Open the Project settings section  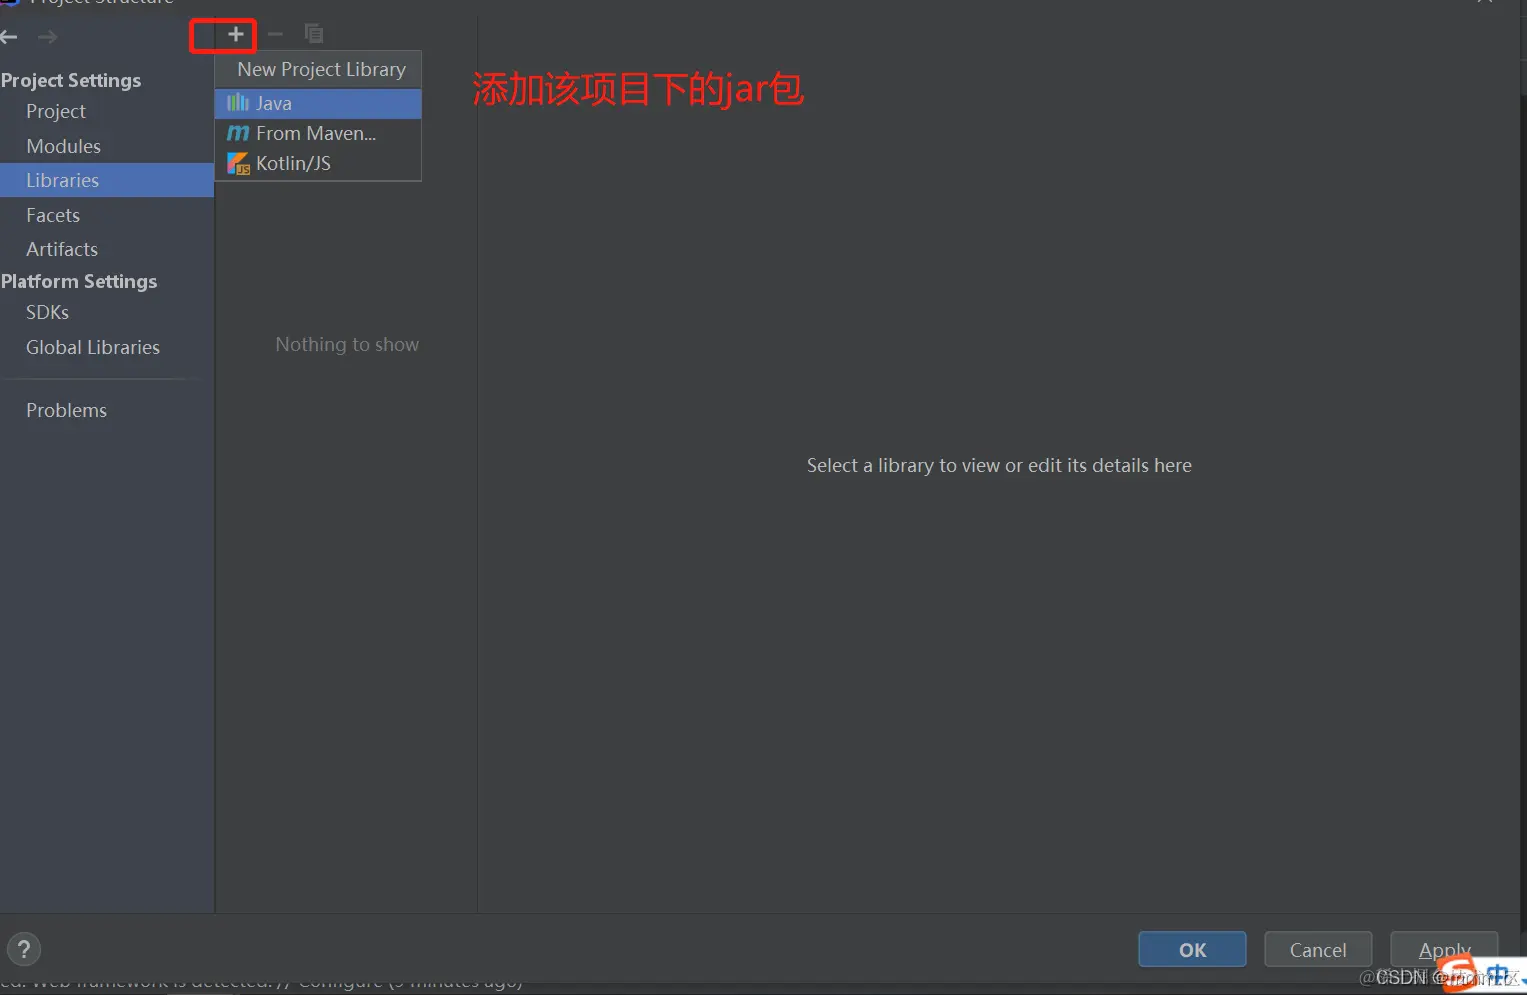pos(56,111)
